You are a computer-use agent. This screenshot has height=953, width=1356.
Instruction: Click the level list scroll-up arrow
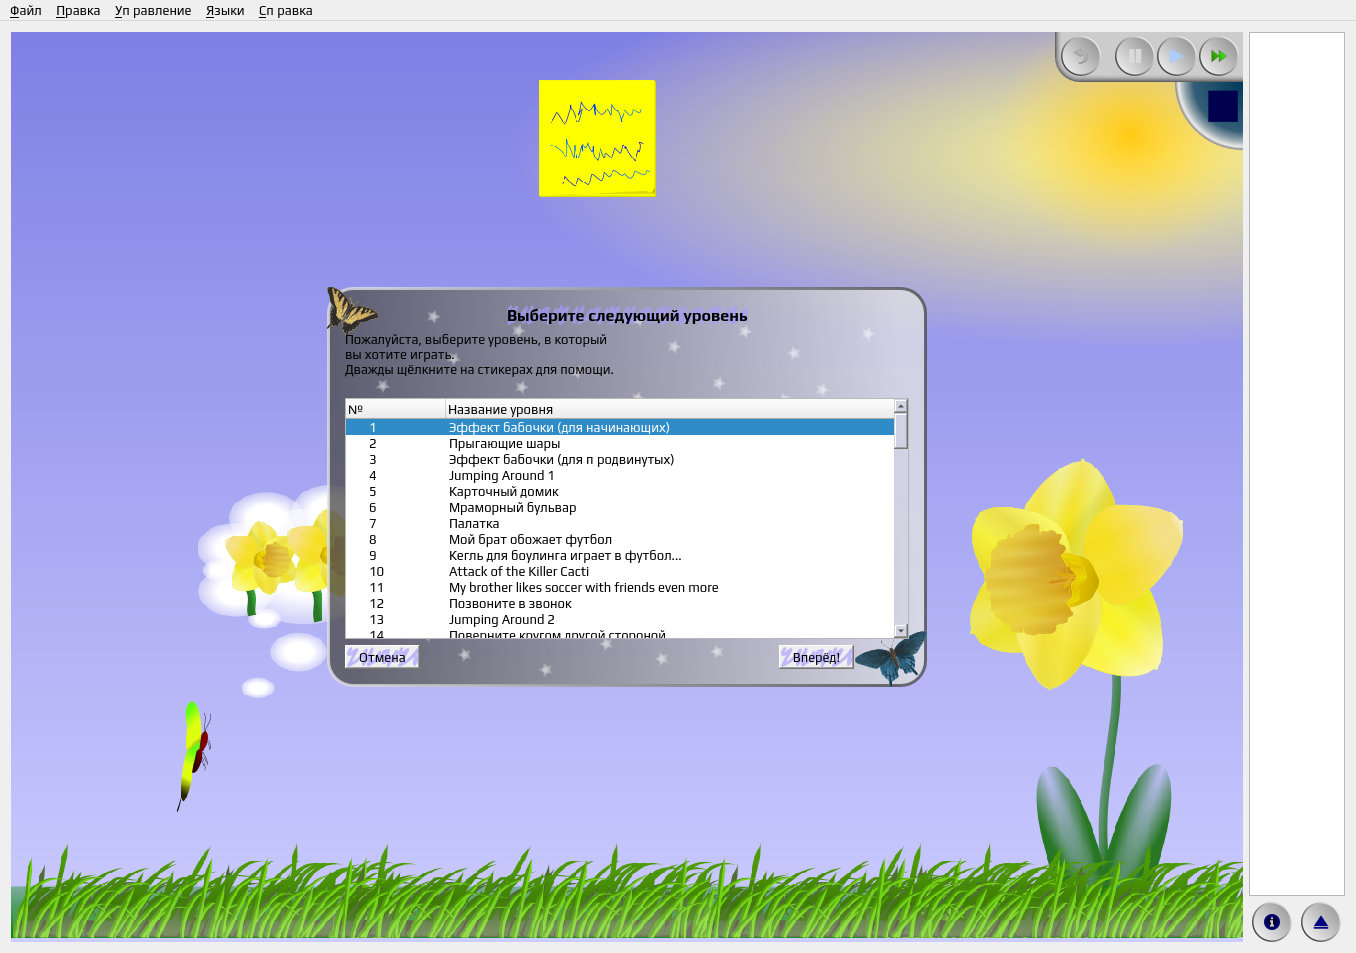click(x=901, y=406)
